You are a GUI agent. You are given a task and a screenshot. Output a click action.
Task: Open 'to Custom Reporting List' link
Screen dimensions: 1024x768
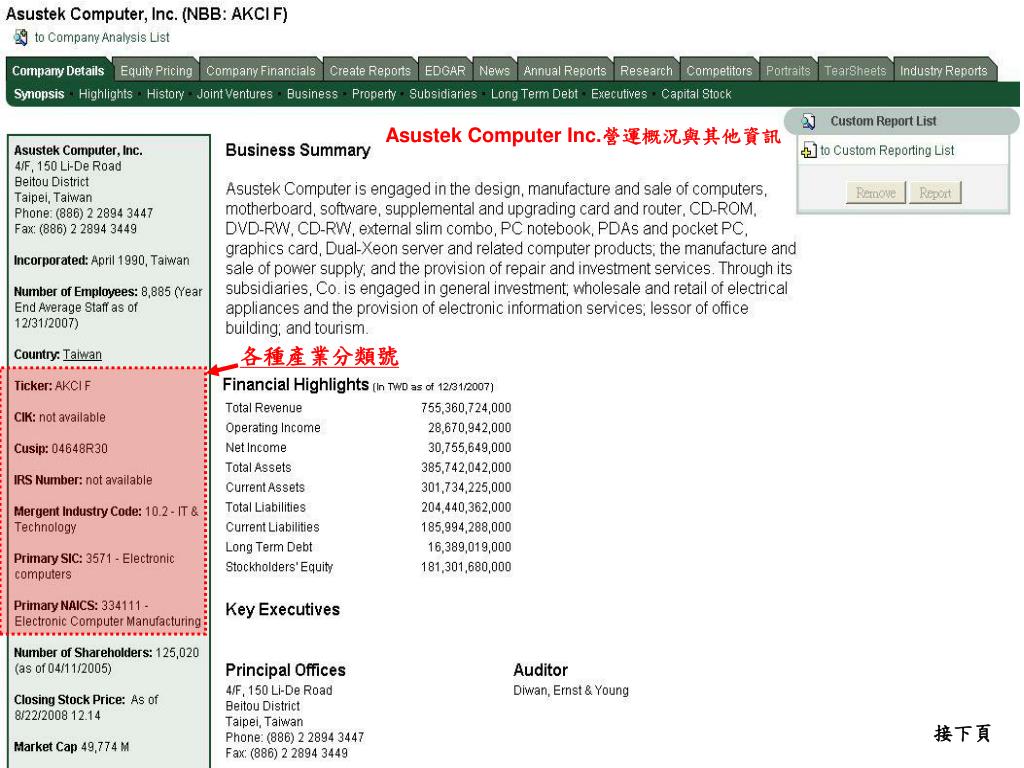tap(887, 150)
